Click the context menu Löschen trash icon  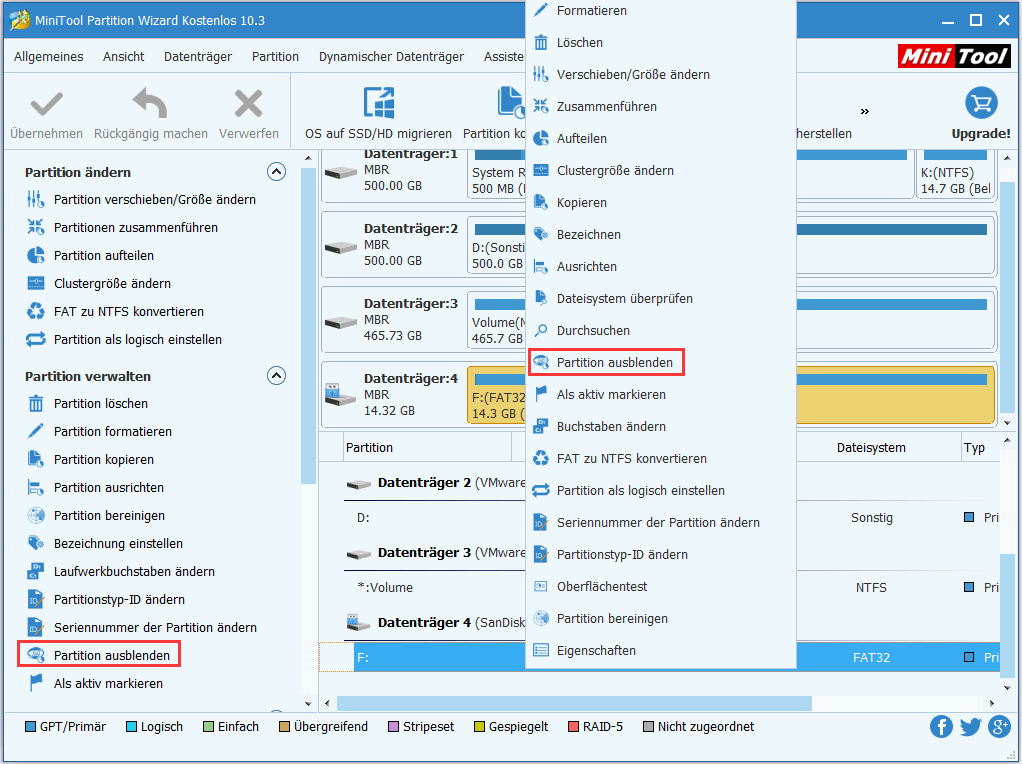click(541, 42)
